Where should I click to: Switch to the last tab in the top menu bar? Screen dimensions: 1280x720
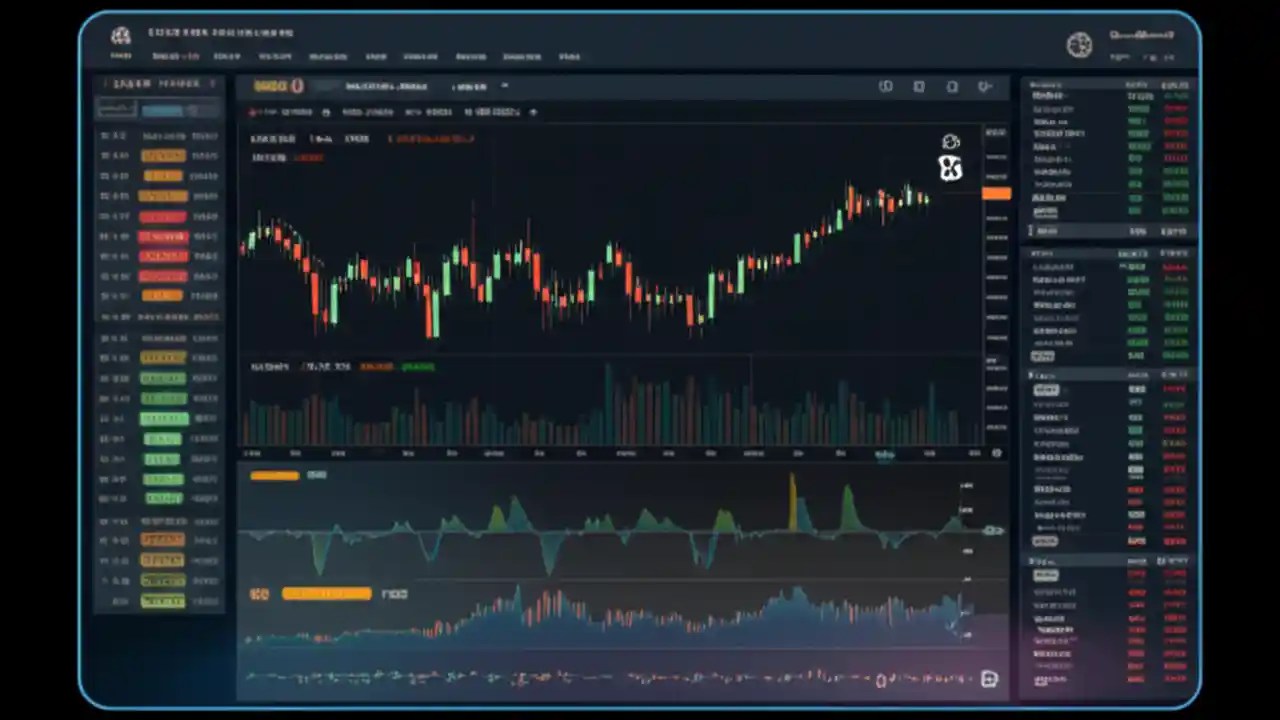coord(570,56)
